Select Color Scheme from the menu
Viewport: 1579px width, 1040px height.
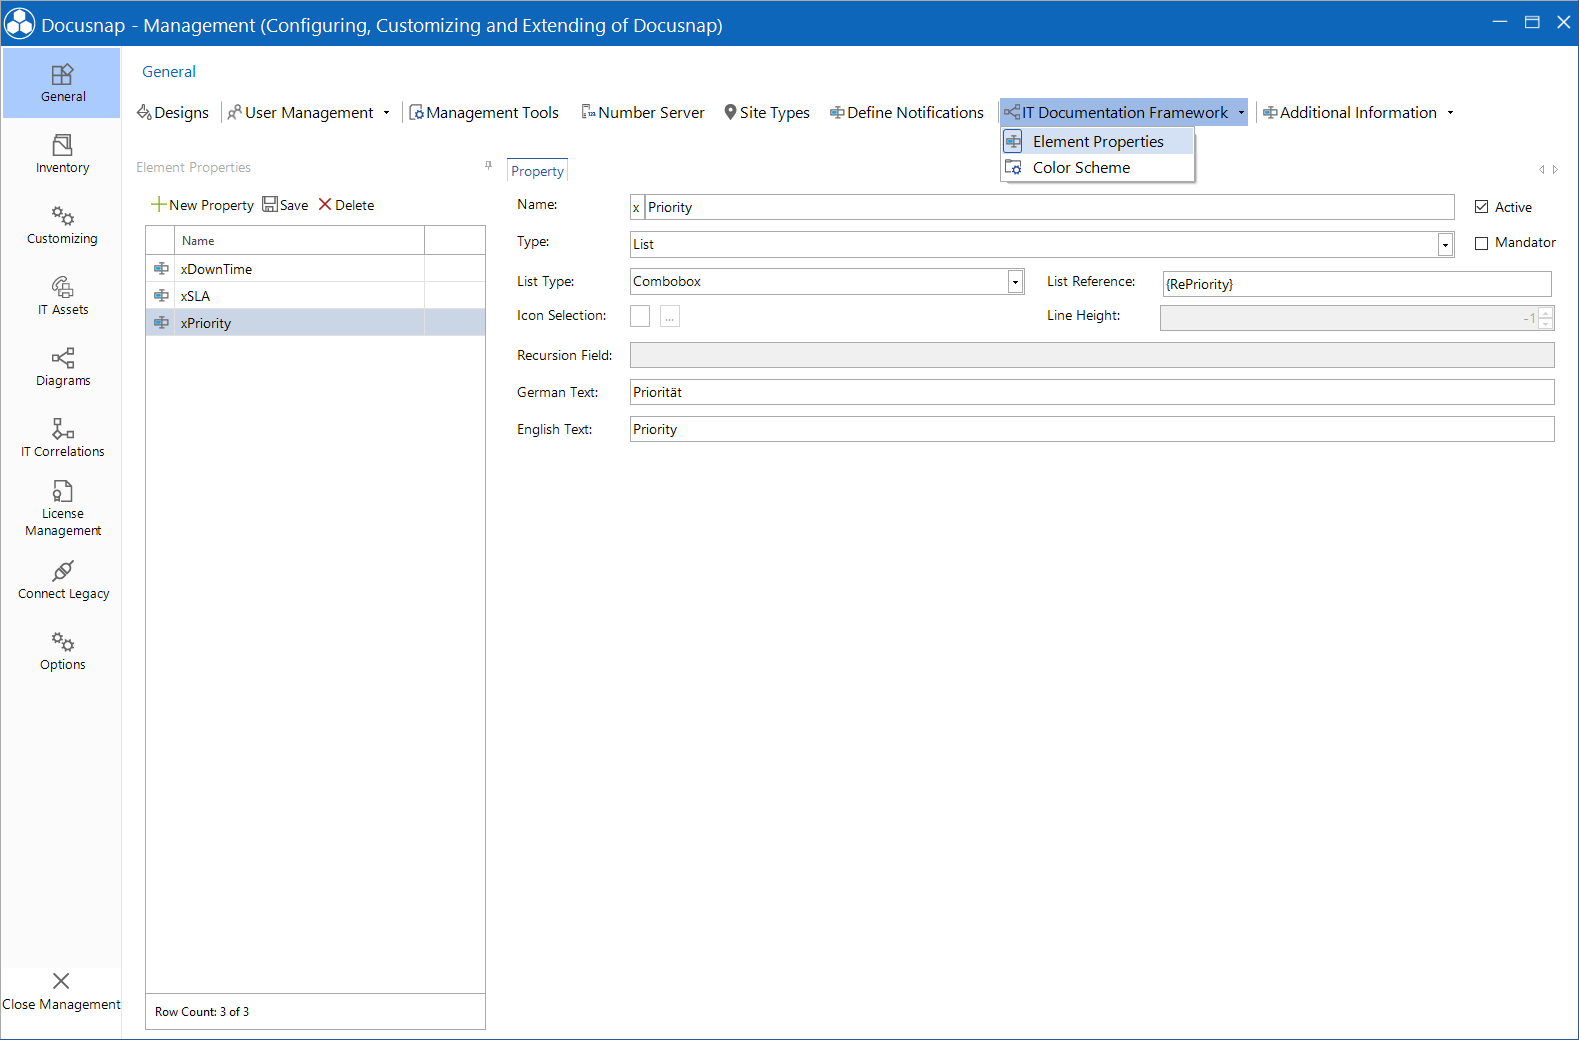tap(1097, 167)
